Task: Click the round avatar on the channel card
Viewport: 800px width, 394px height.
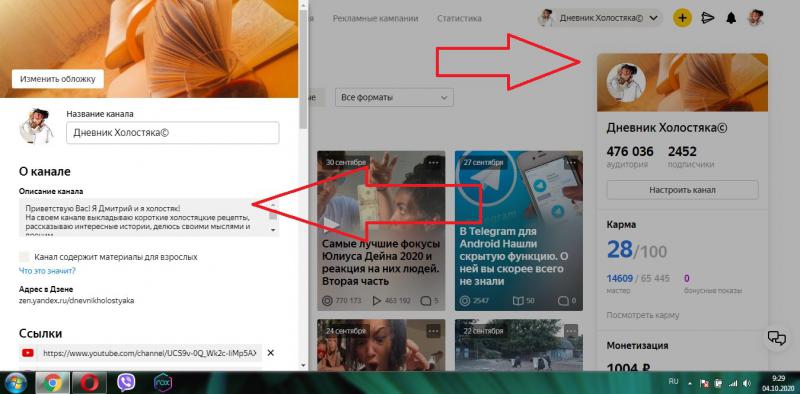Action: pyautogui.click(x=626, y=83)
